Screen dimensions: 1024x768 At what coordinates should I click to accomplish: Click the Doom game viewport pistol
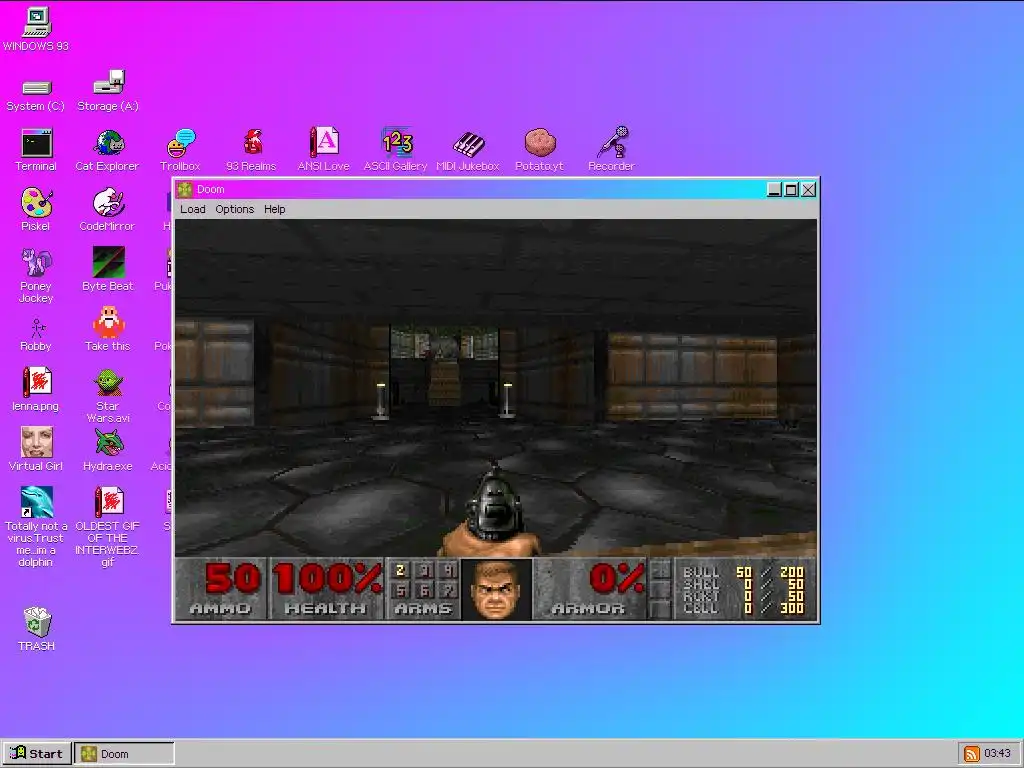494,511
